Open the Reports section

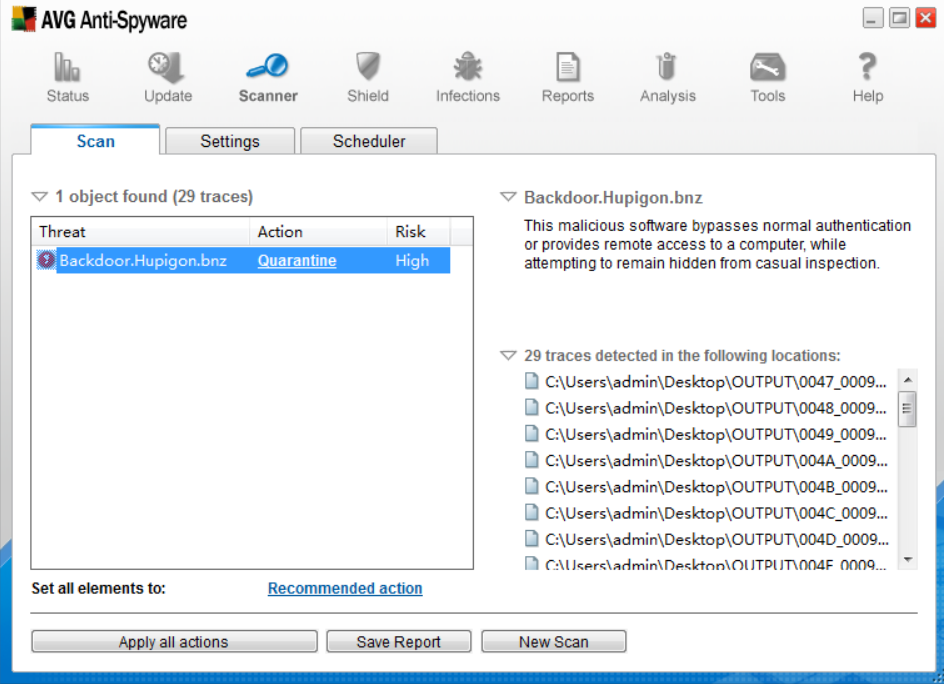point(568,77)
